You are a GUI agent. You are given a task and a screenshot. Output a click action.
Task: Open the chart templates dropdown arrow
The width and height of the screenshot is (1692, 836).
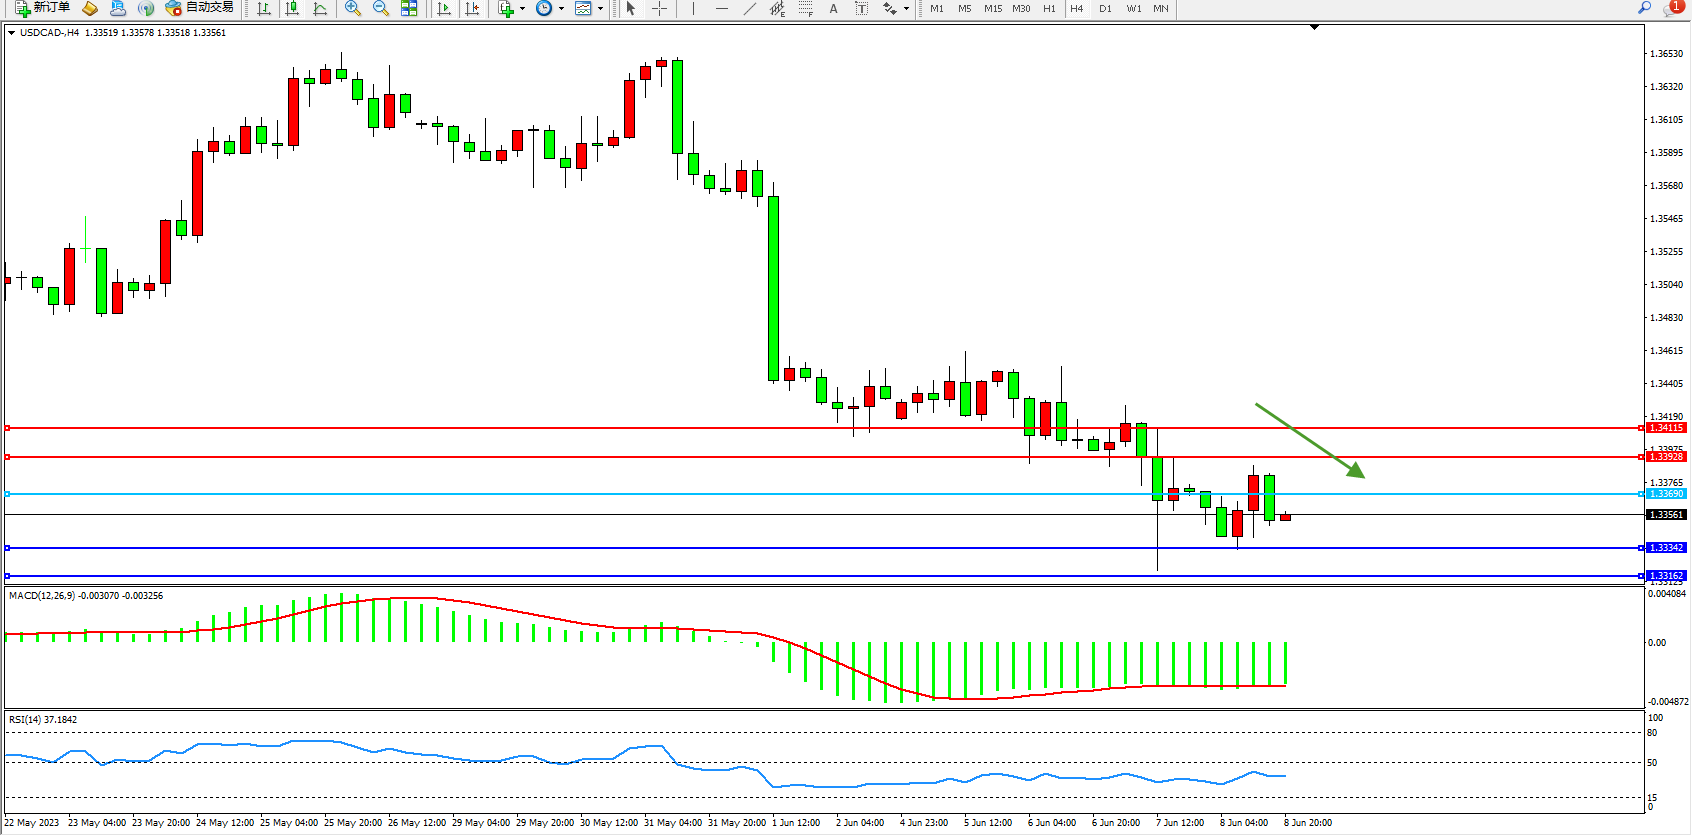click(600, 8)
